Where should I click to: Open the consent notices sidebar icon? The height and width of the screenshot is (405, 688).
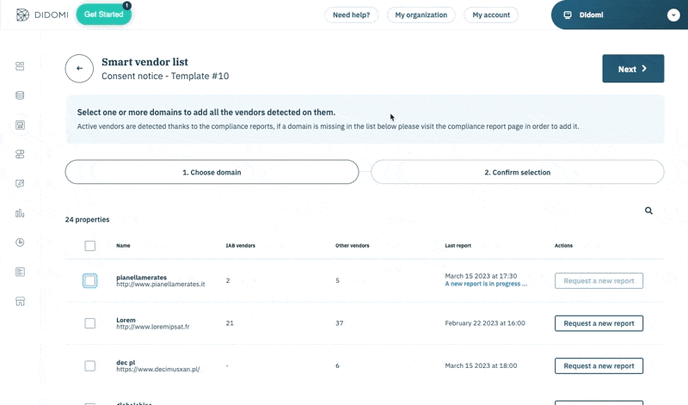(20, 125)
